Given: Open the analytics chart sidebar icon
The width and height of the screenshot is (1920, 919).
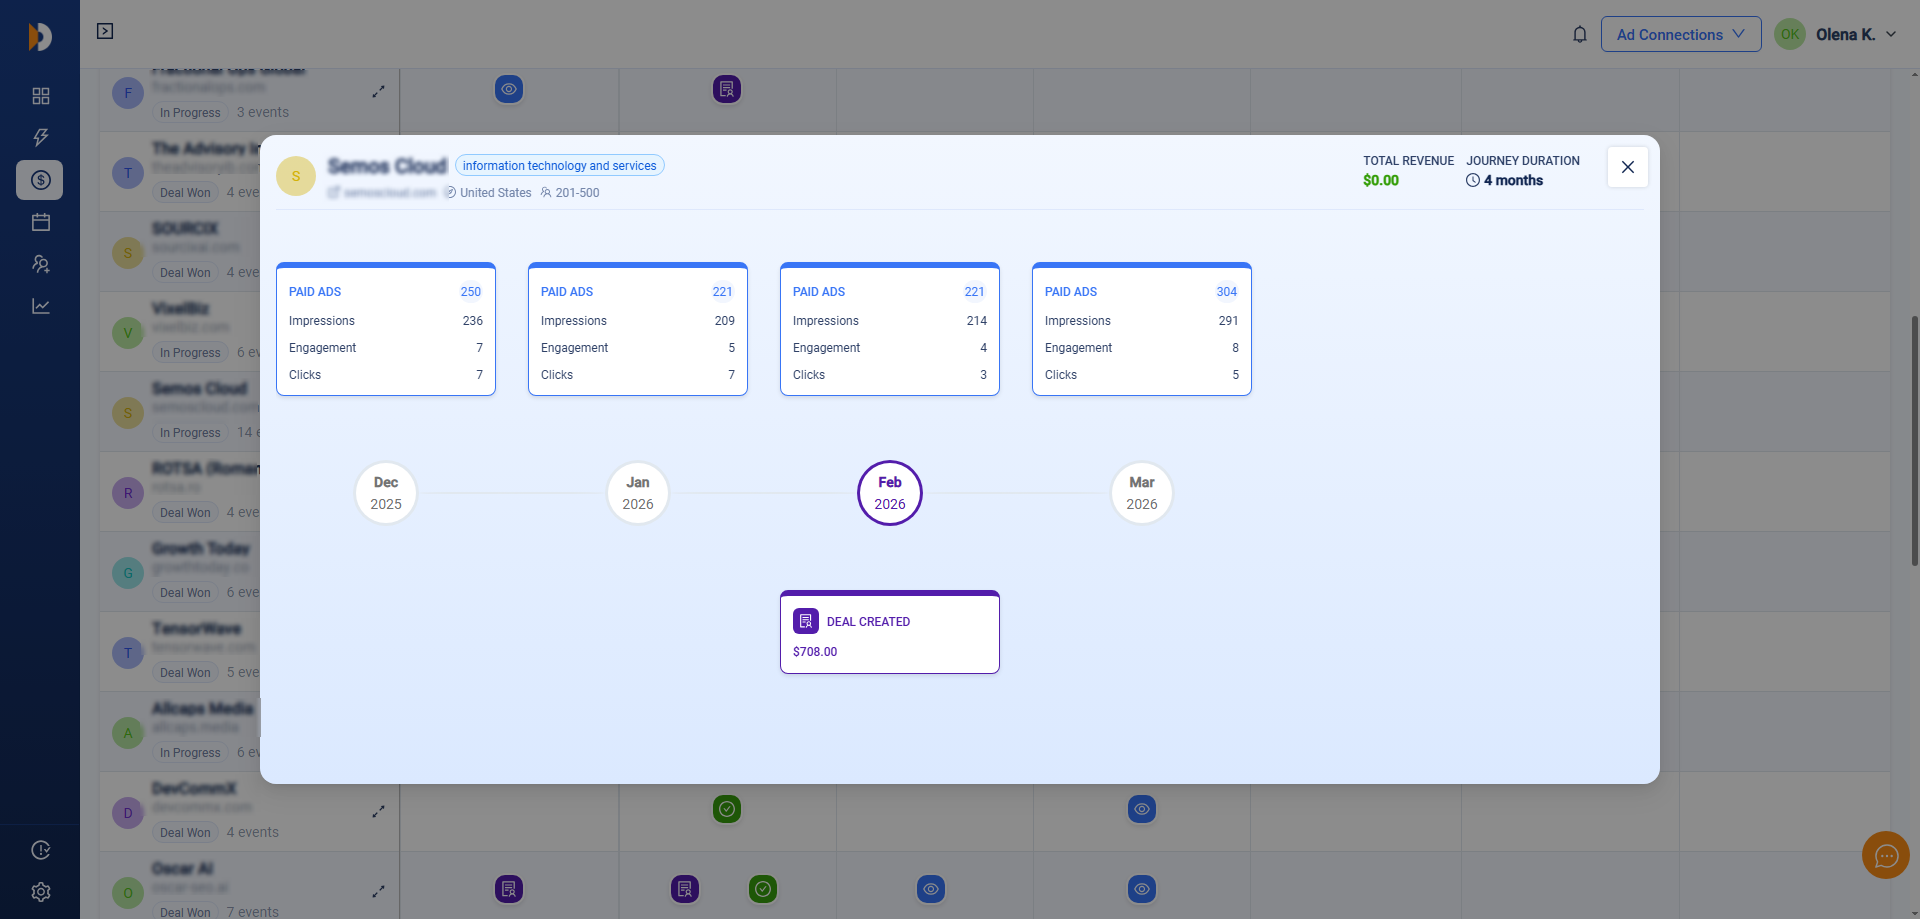Looking at the screenshot, I should [x=41, y=306].
